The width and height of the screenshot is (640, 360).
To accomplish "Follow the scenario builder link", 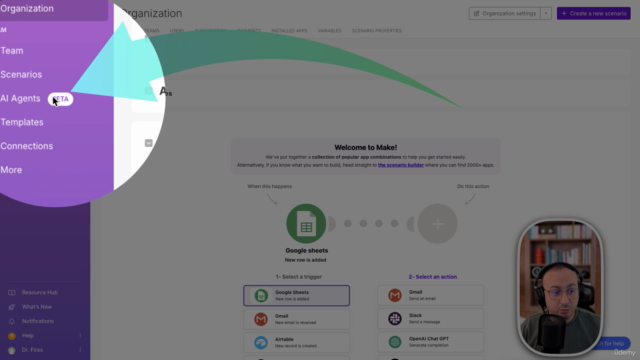I will point(401,165).
